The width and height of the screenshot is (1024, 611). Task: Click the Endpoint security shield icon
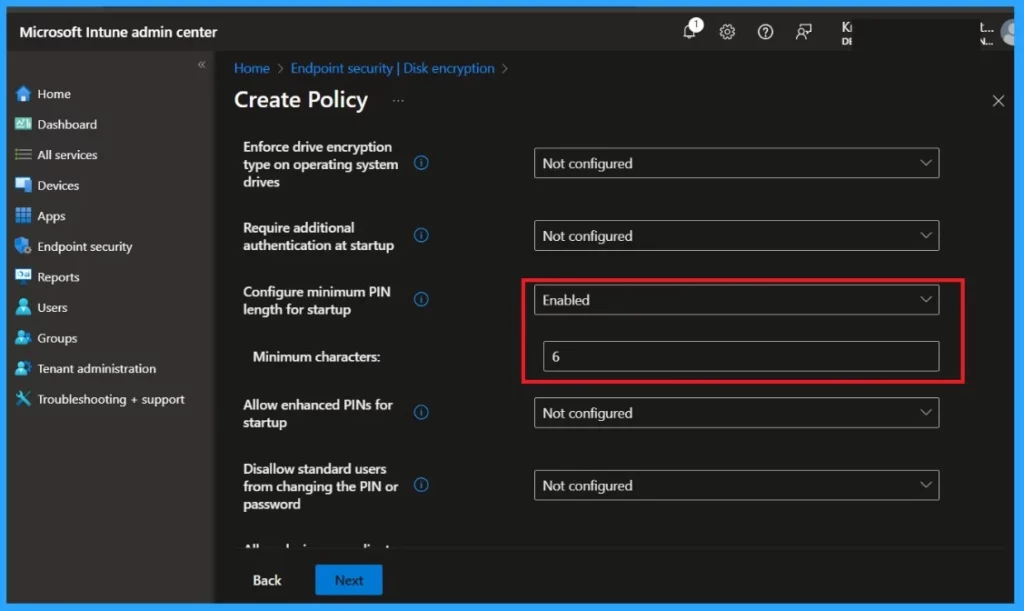click(23, 246)
